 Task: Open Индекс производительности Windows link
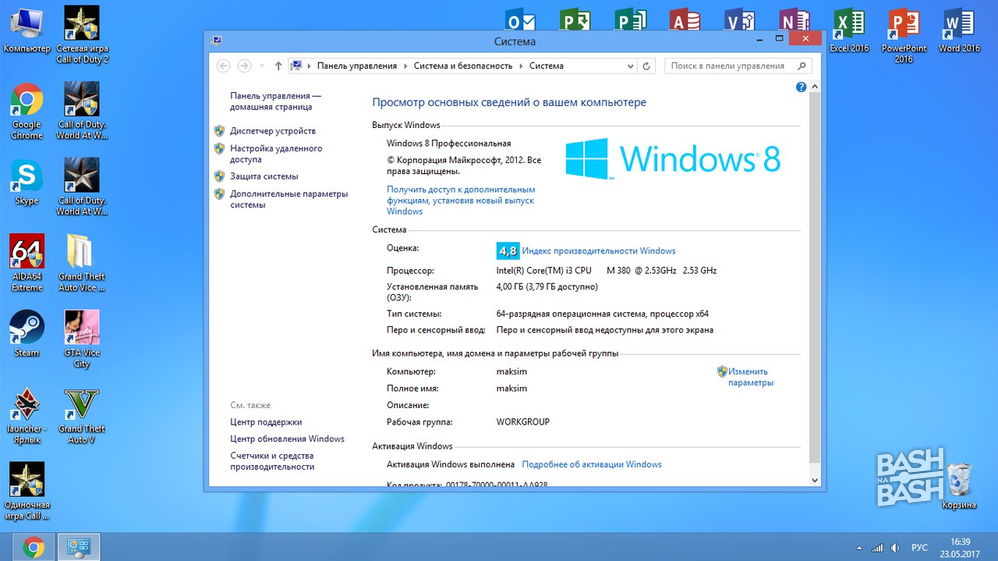tap(598, 251)
